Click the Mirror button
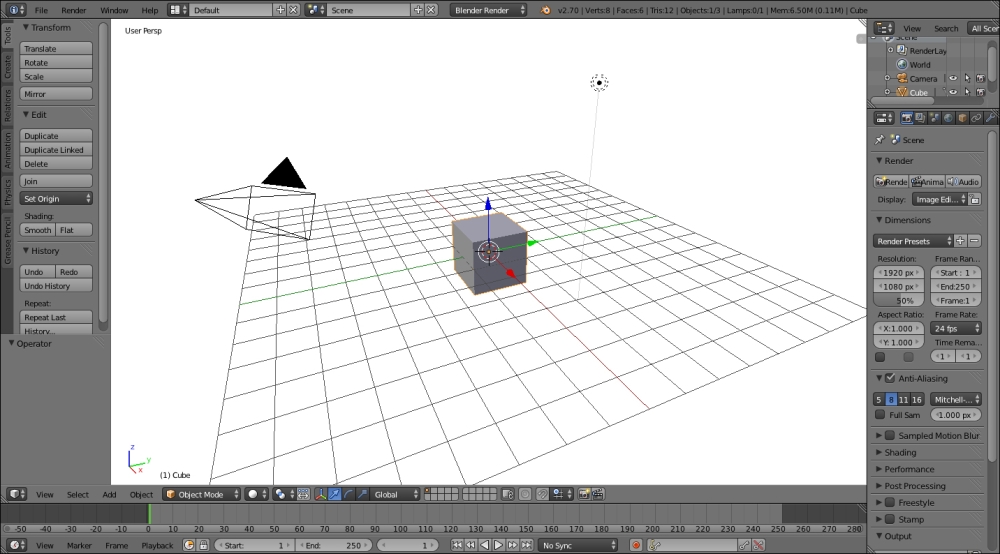Screen dimensions: 1000x554 pyautogui.click(x=56, y=94)
